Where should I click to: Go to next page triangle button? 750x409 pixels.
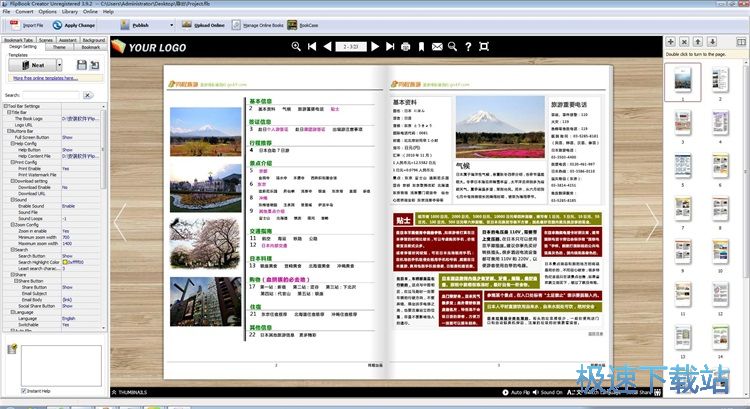pos(375,46)
